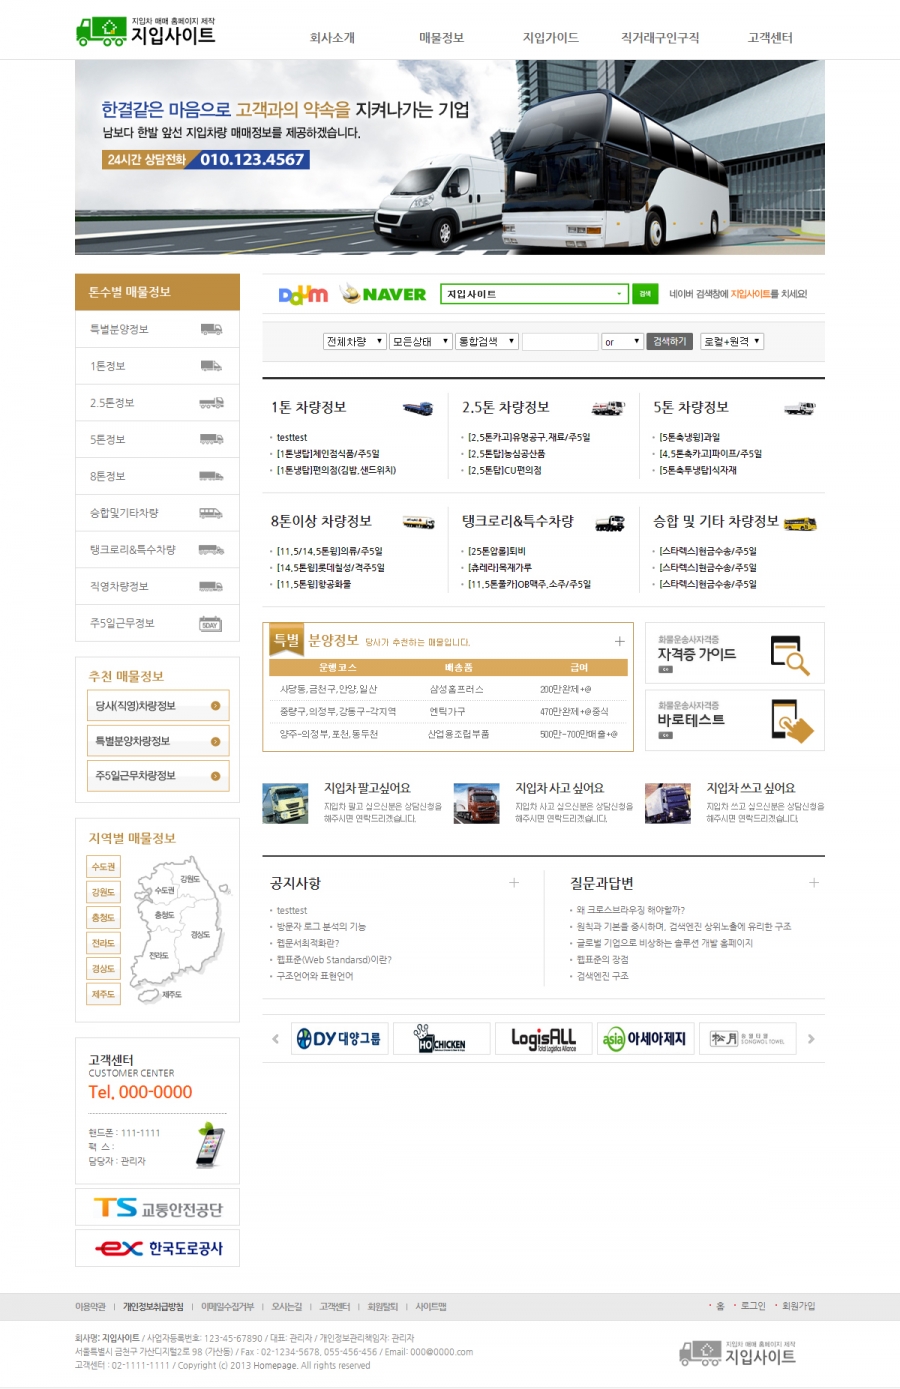Click the Daum logo icon
Viewport: 900px width, 1389px height.
click(x=302, y=294)
